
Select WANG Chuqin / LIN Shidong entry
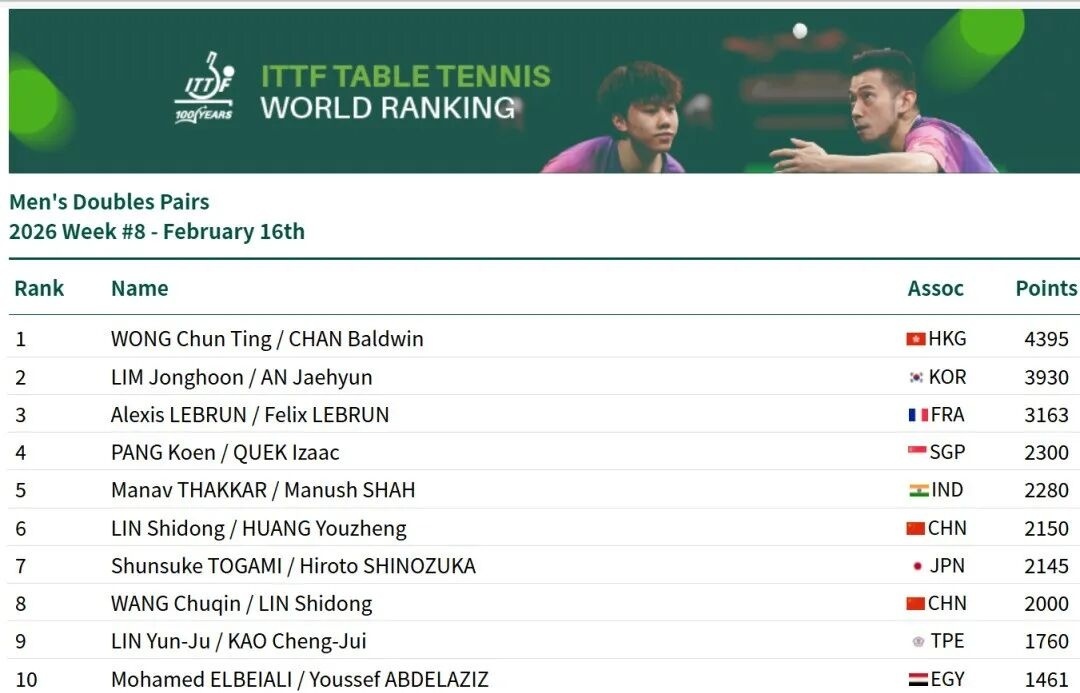(241, 604)
